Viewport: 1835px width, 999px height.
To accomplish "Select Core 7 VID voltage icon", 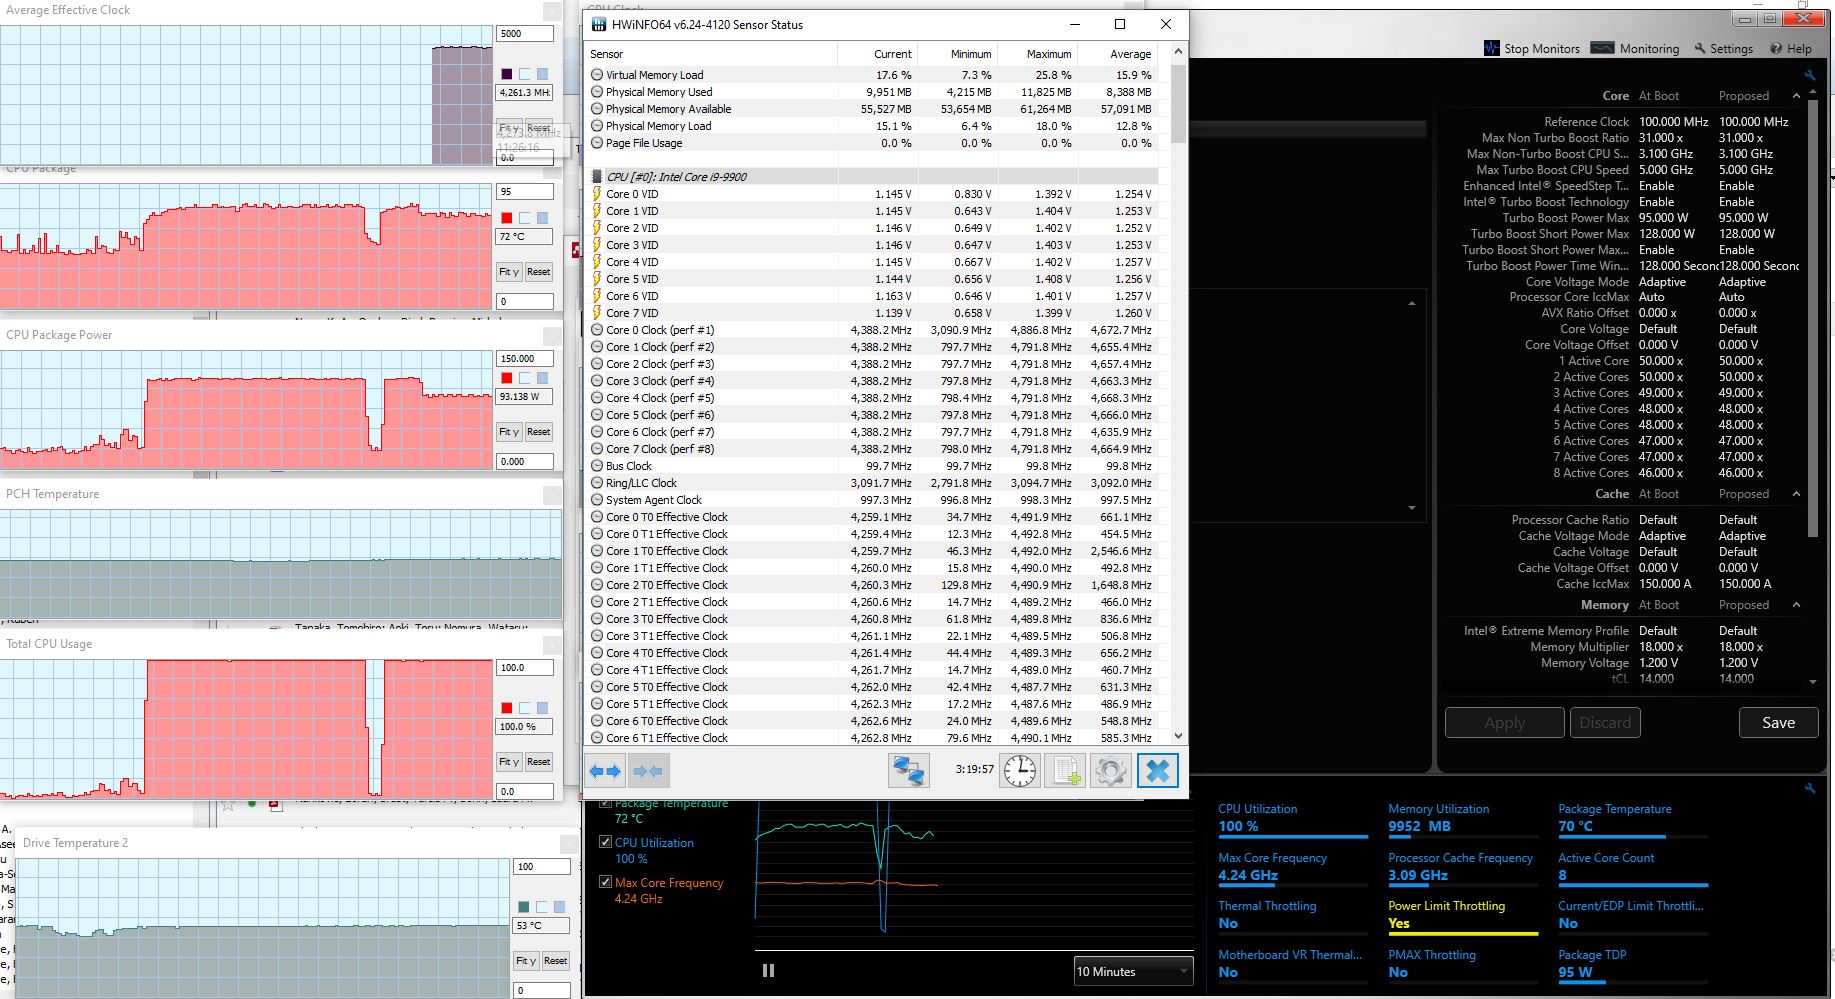I will coord(597,313).
